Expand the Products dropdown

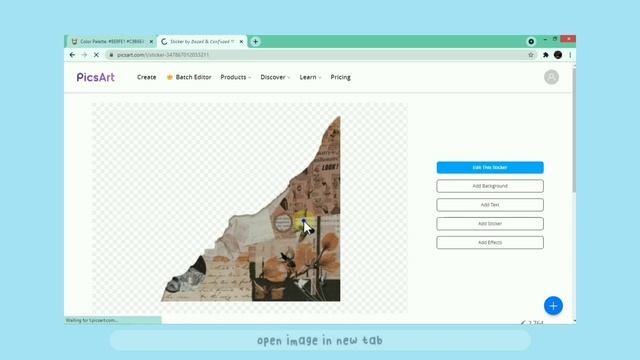236,77
